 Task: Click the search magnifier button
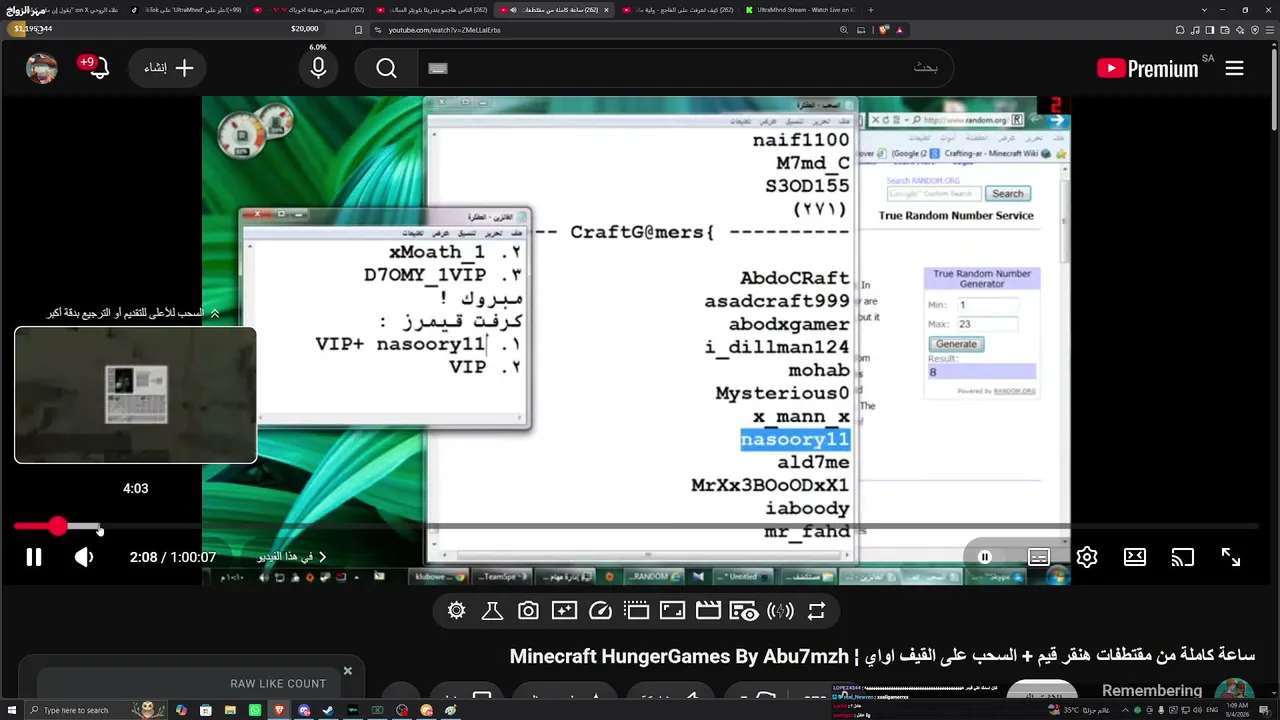[x=387, y=68]
